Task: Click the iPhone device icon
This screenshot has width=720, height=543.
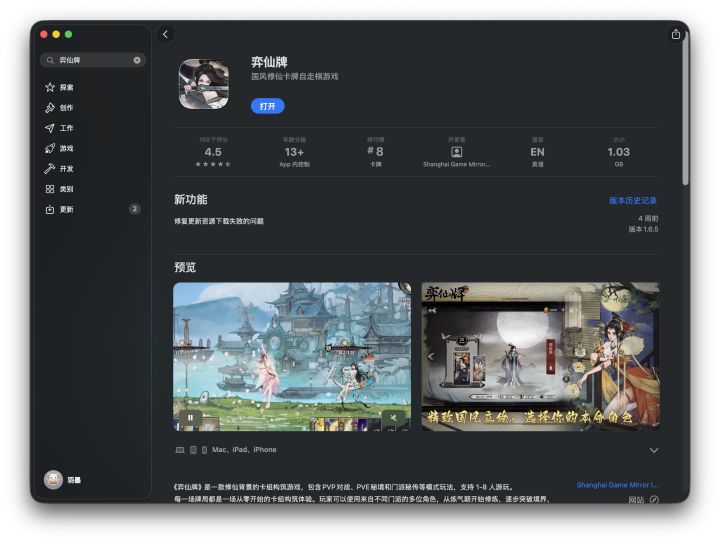Action: click(204, 450)
